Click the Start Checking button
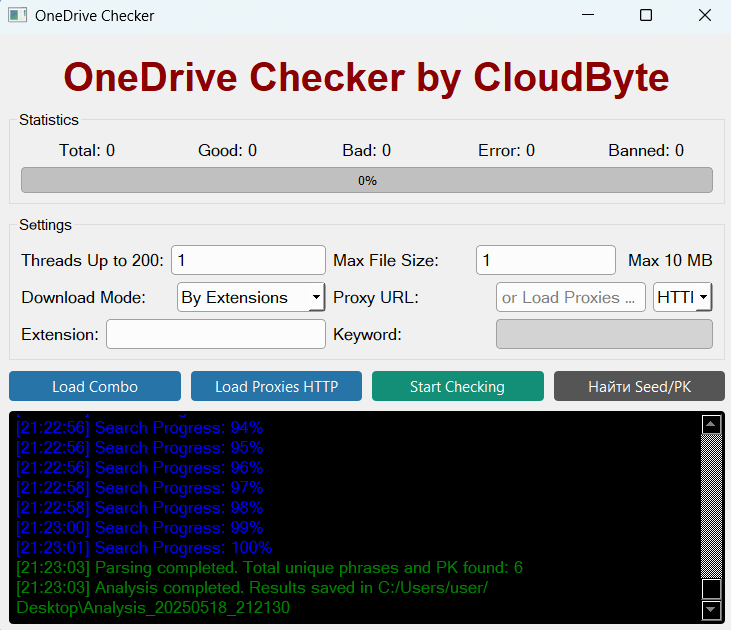The image size is (731, 630). coord(458,386)
